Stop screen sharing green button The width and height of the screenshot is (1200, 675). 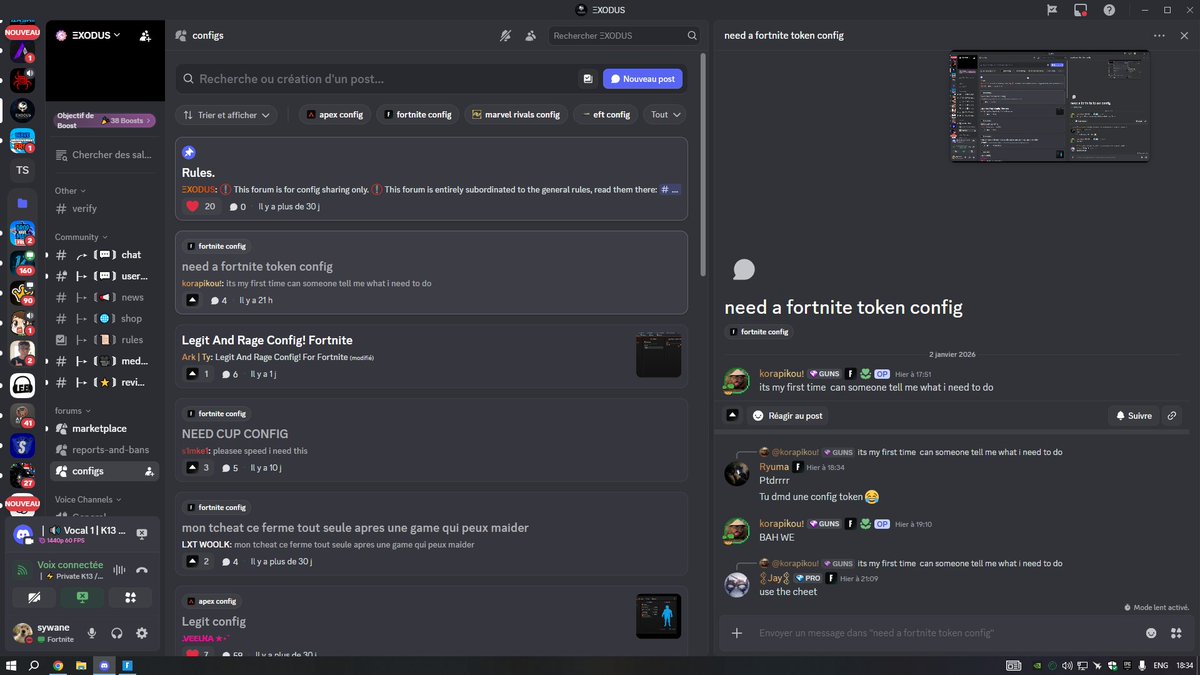coord(82,597)
